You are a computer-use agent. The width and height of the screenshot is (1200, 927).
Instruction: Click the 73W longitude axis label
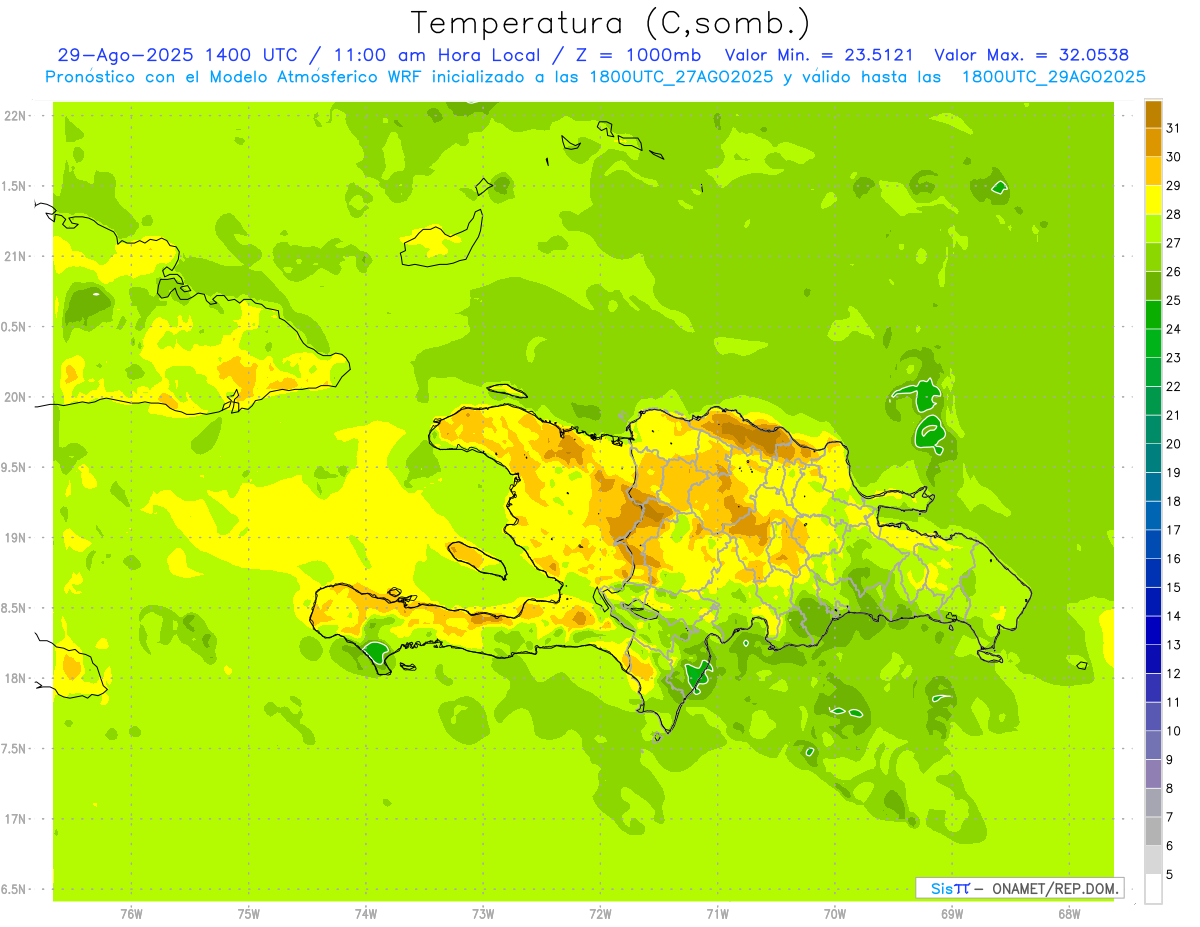coord(483,914)
